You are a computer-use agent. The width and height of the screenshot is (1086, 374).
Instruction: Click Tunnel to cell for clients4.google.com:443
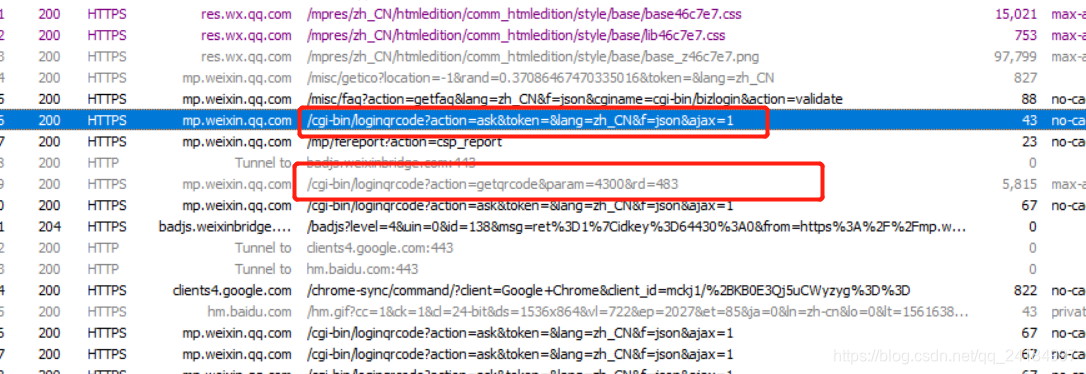point(263,249)
